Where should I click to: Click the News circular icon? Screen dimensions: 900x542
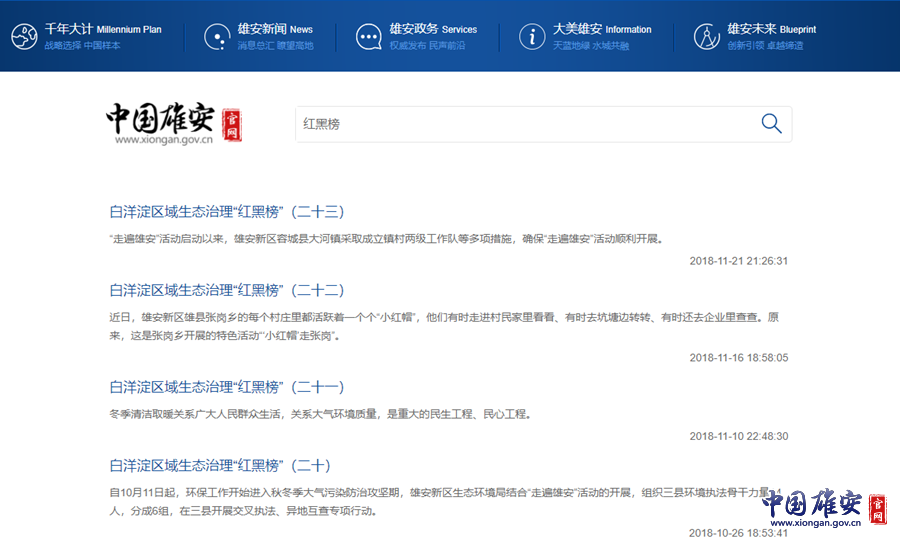coord(216,37)
